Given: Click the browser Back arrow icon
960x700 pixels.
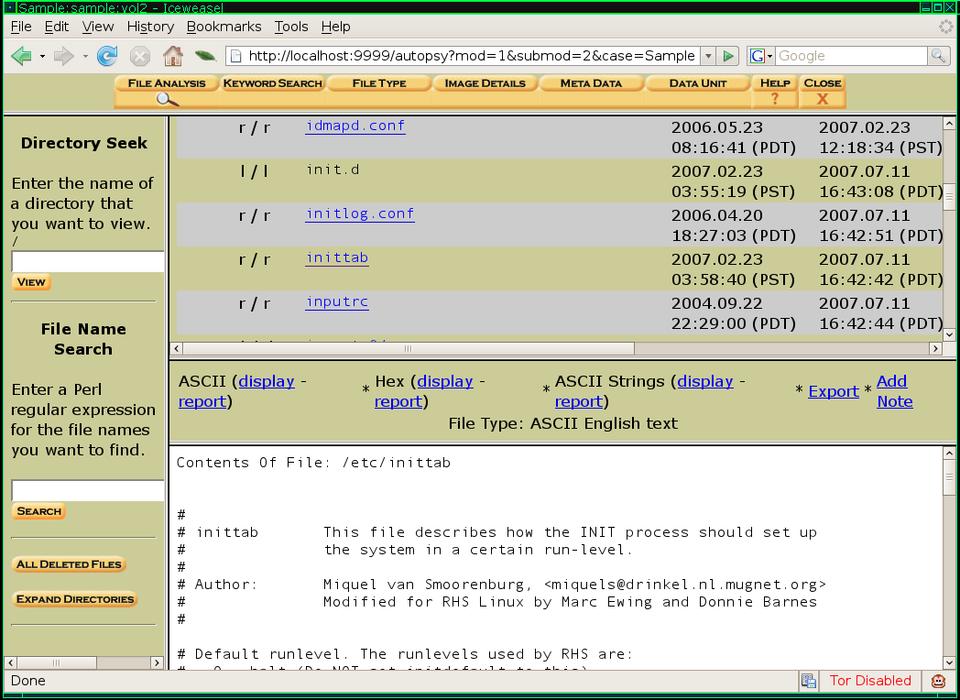Looking at the screenshot, I should (21, 56).
